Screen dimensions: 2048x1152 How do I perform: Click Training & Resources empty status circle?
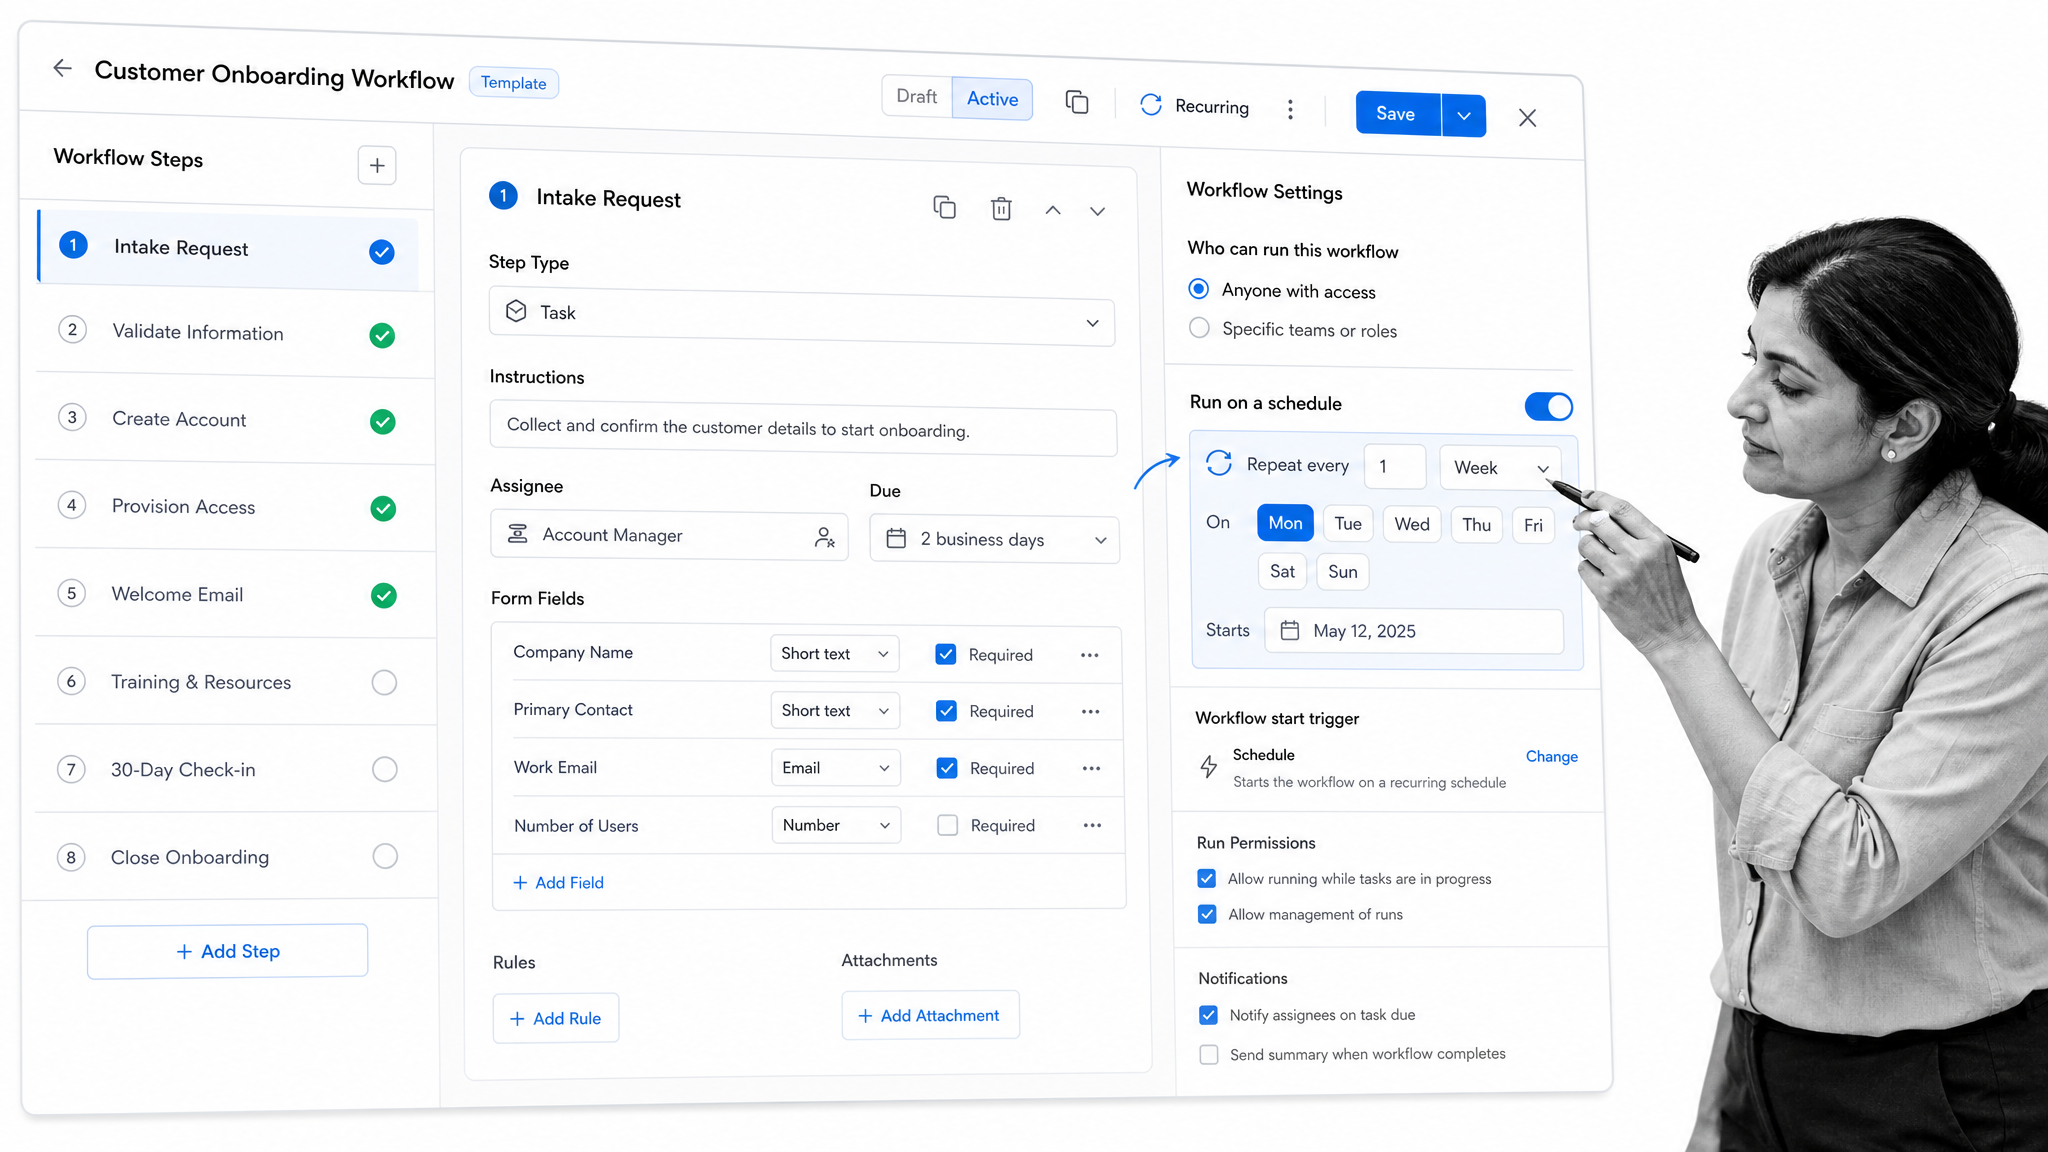384,683
